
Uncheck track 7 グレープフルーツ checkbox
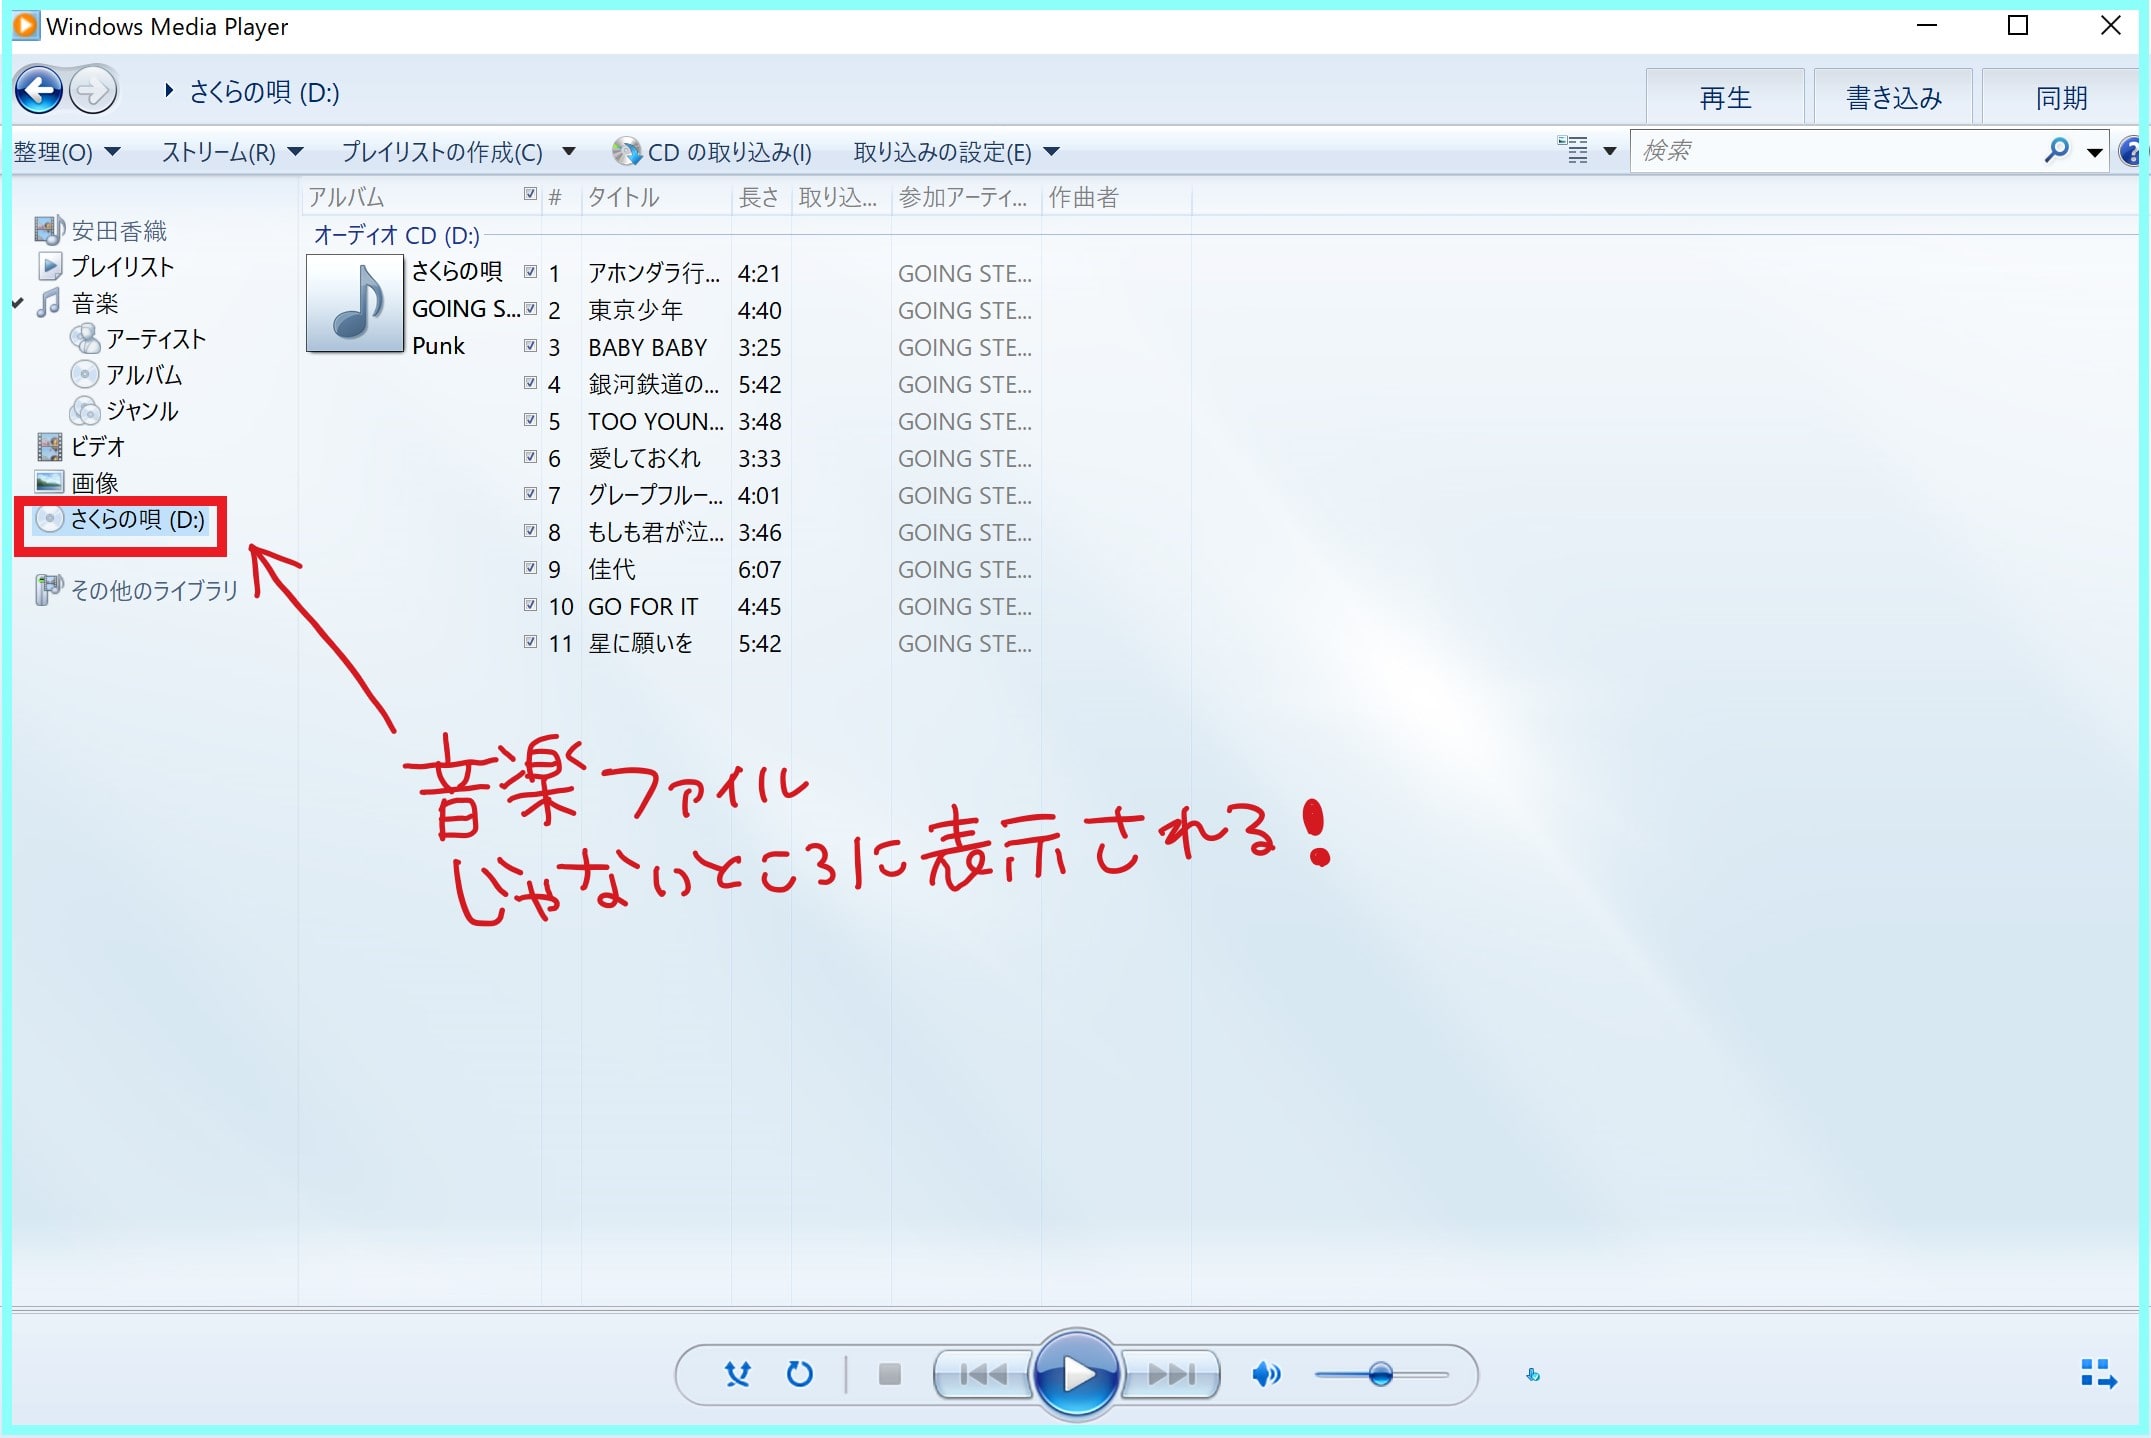coord(530,493)
